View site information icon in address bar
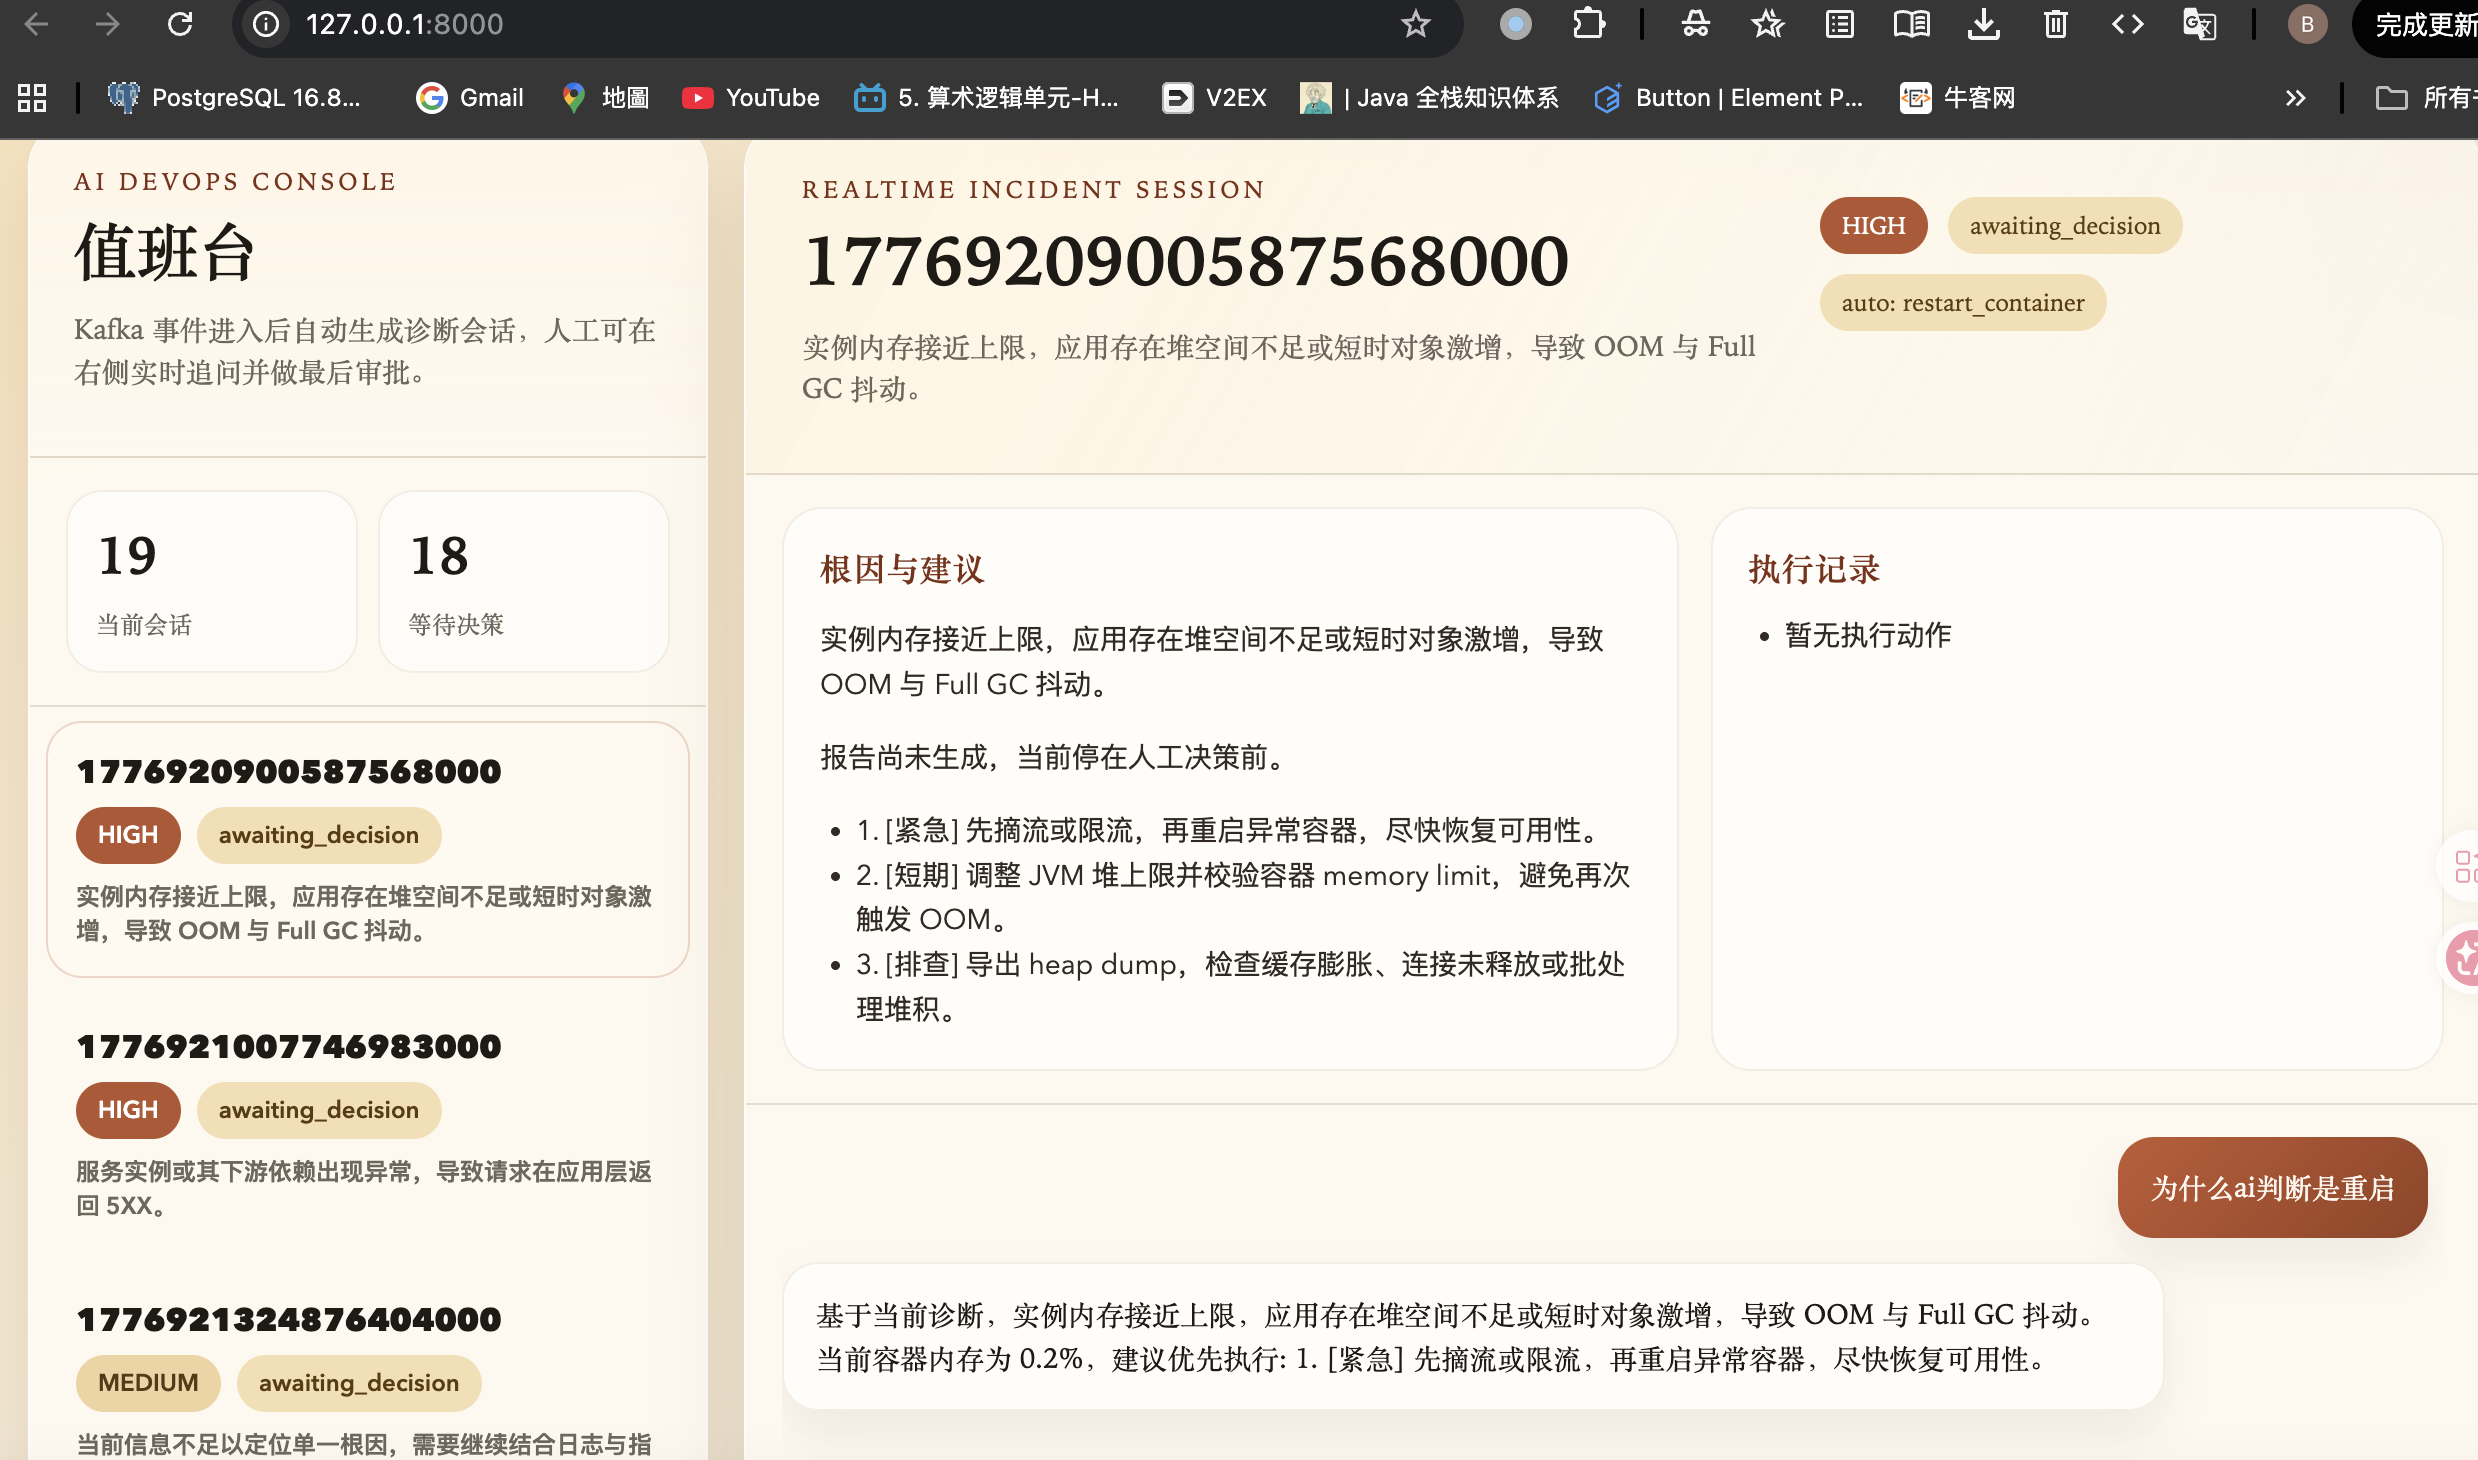2478x1460 pixels. pos(264,23)
